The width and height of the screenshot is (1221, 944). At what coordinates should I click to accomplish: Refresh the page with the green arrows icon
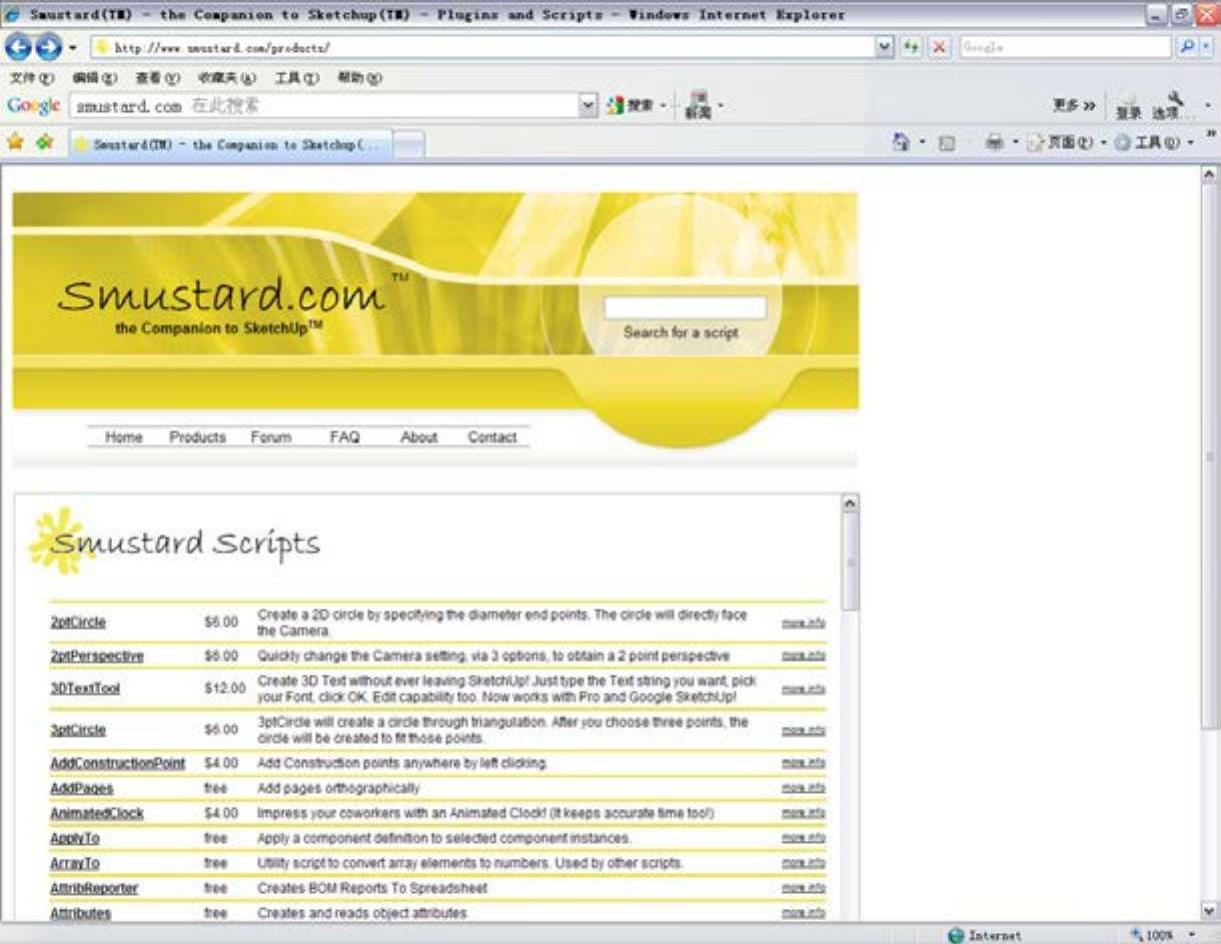tap(911, 47)
